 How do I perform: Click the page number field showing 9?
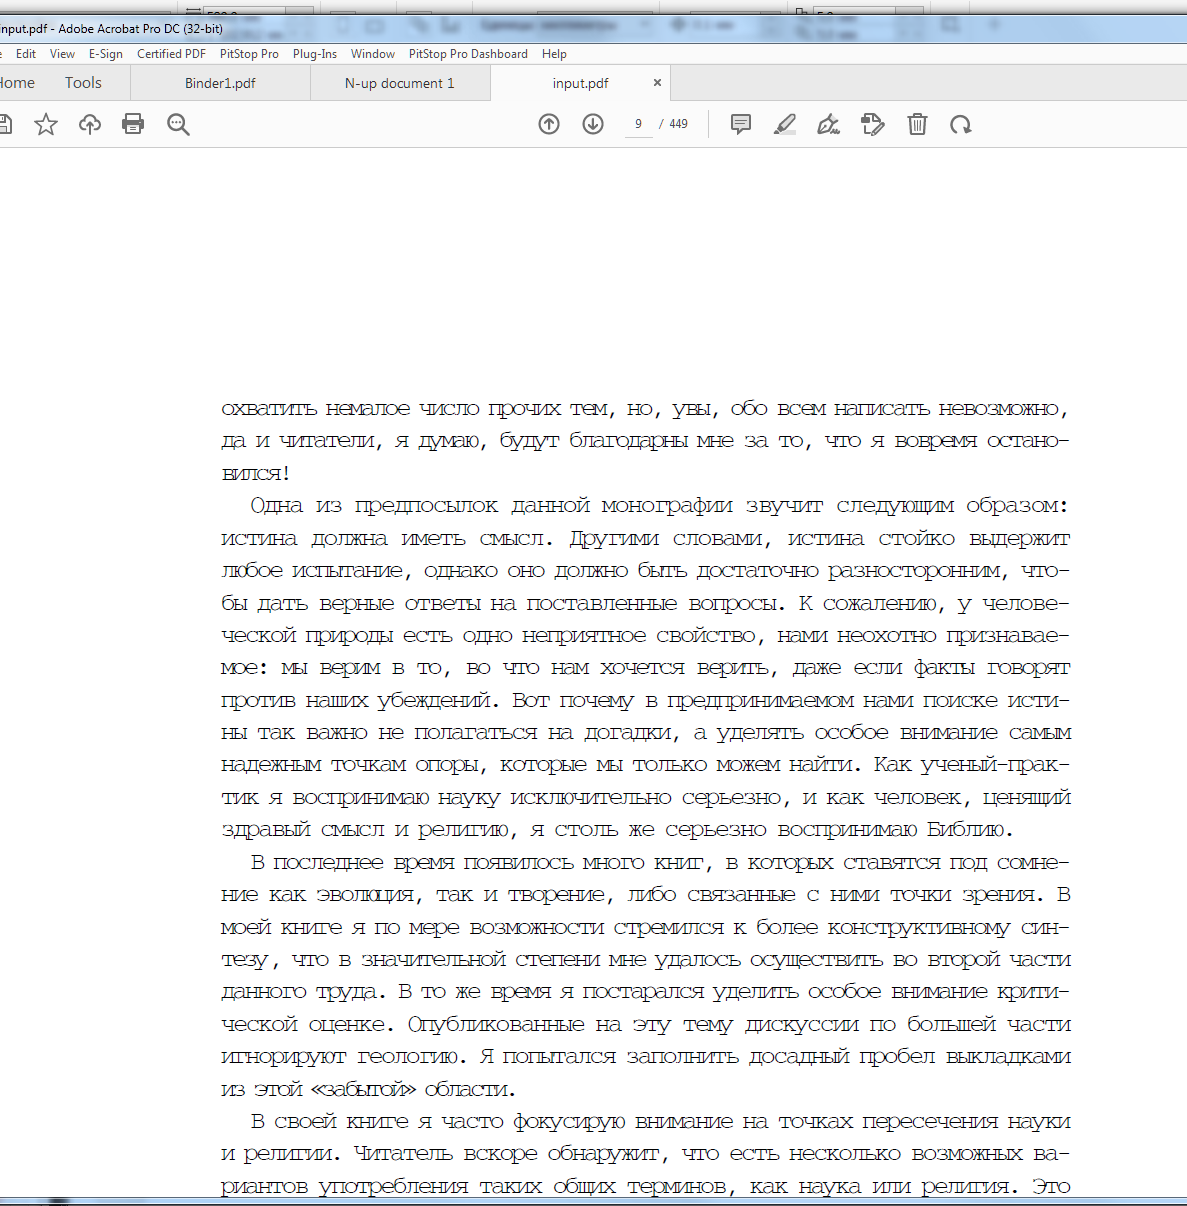(x=638, y=124)
